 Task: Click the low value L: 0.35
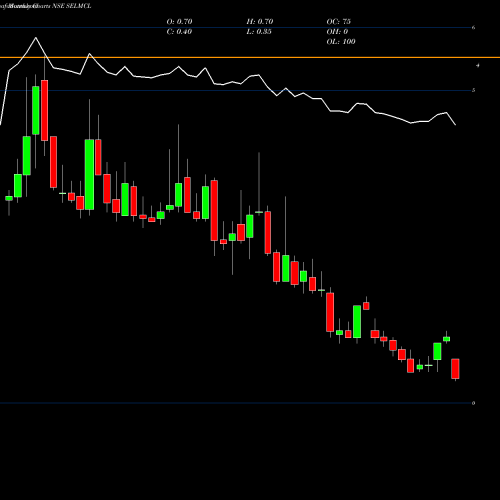pyautogui.click(x=259, y=32)
